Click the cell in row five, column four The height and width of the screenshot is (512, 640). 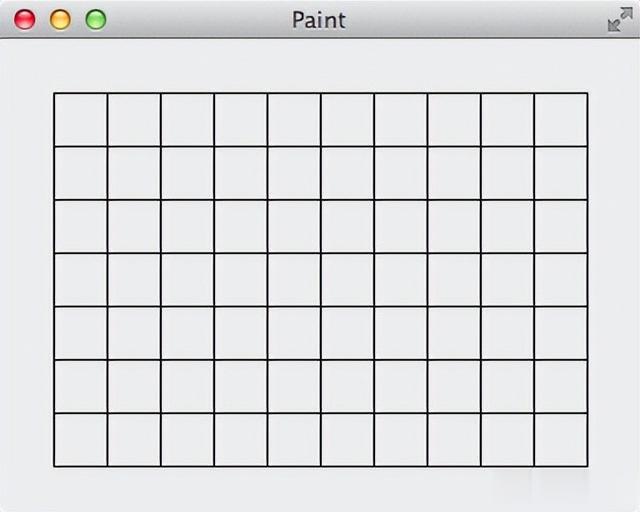point(240,333)
